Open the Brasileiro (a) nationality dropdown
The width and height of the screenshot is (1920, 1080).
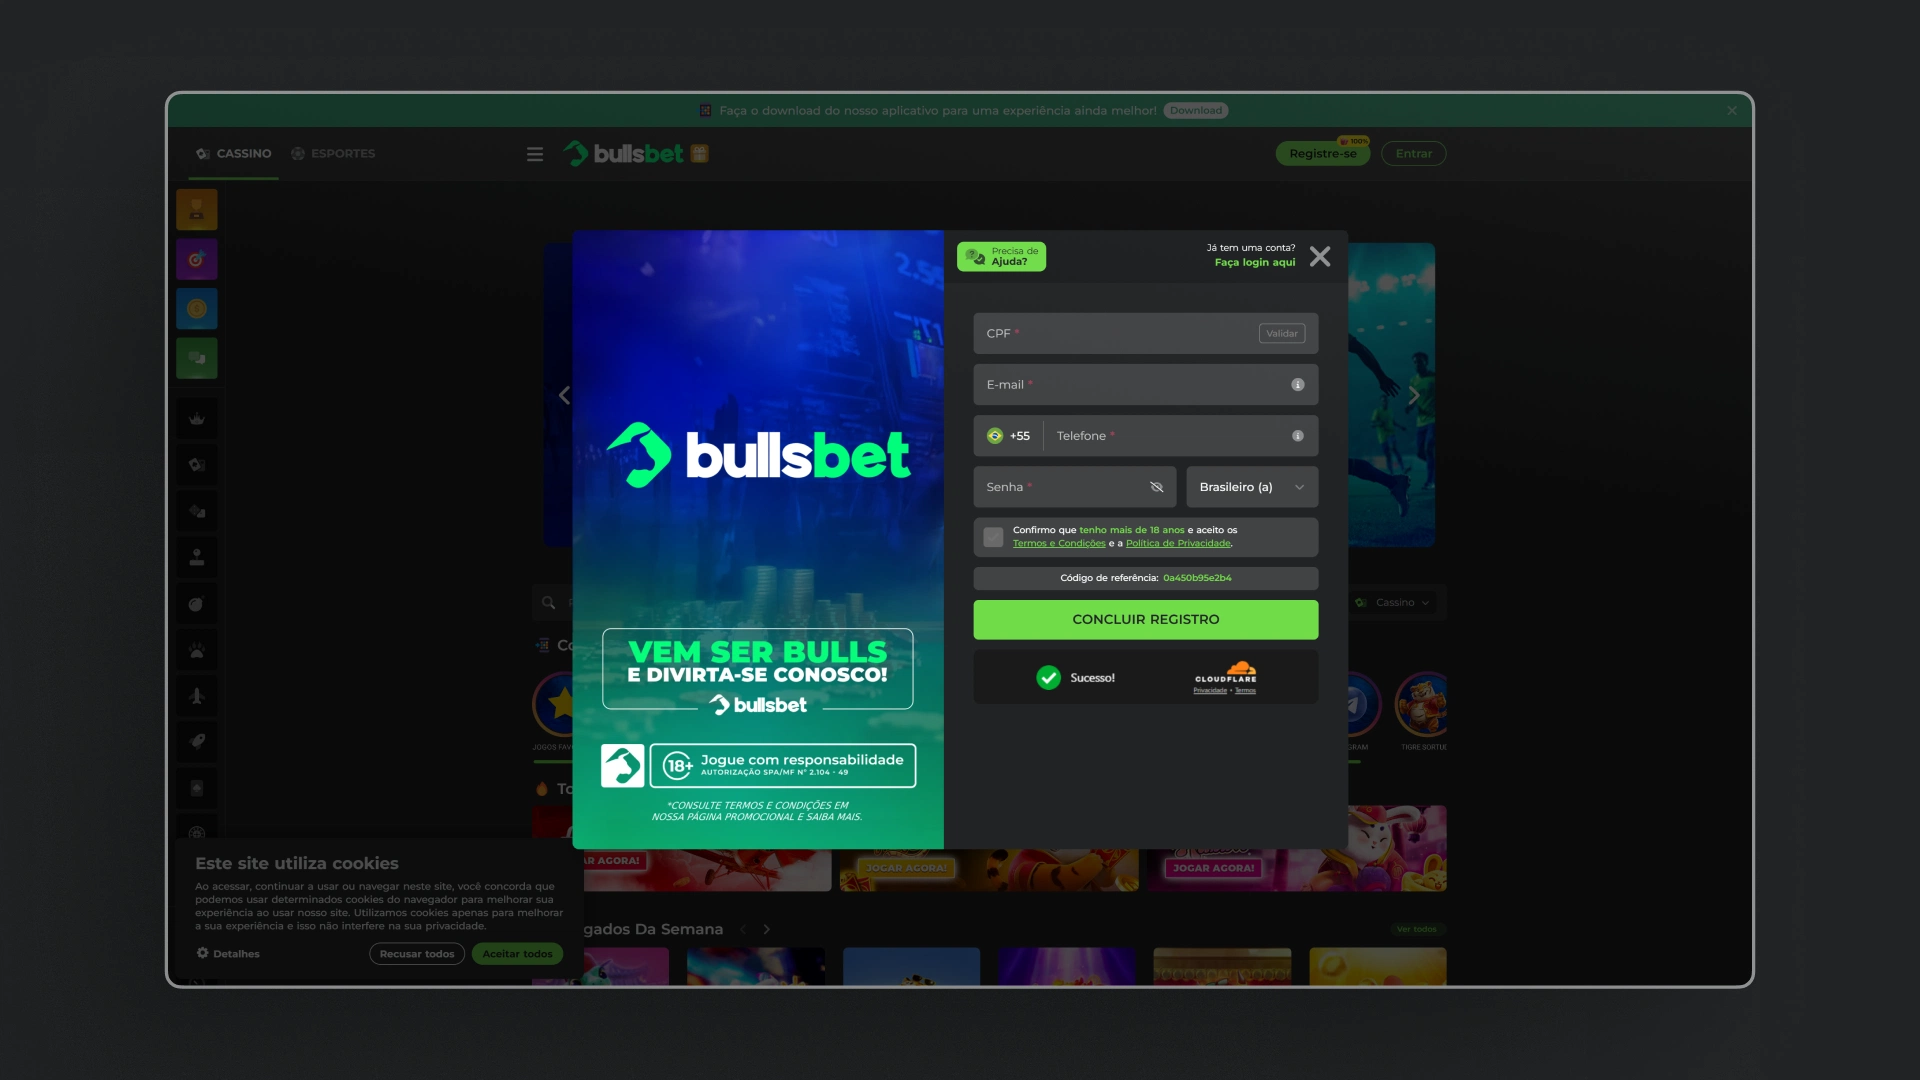tap(1251, 487)
